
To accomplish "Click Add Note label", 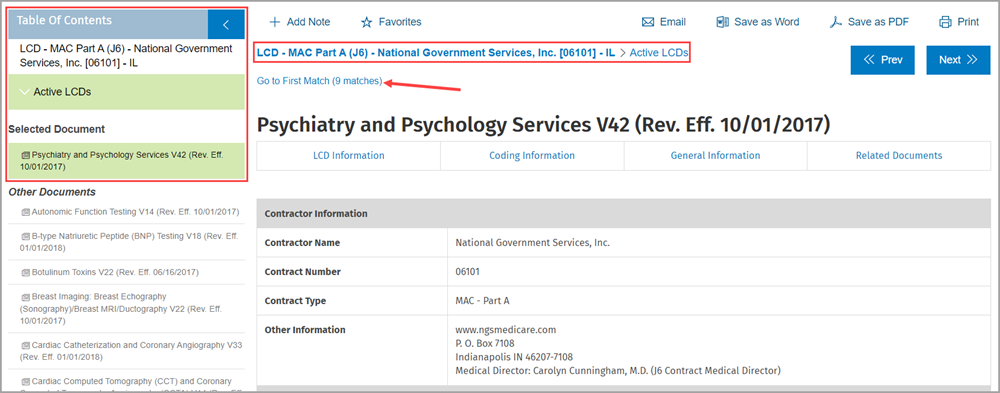I will click(x=309, y=22).
